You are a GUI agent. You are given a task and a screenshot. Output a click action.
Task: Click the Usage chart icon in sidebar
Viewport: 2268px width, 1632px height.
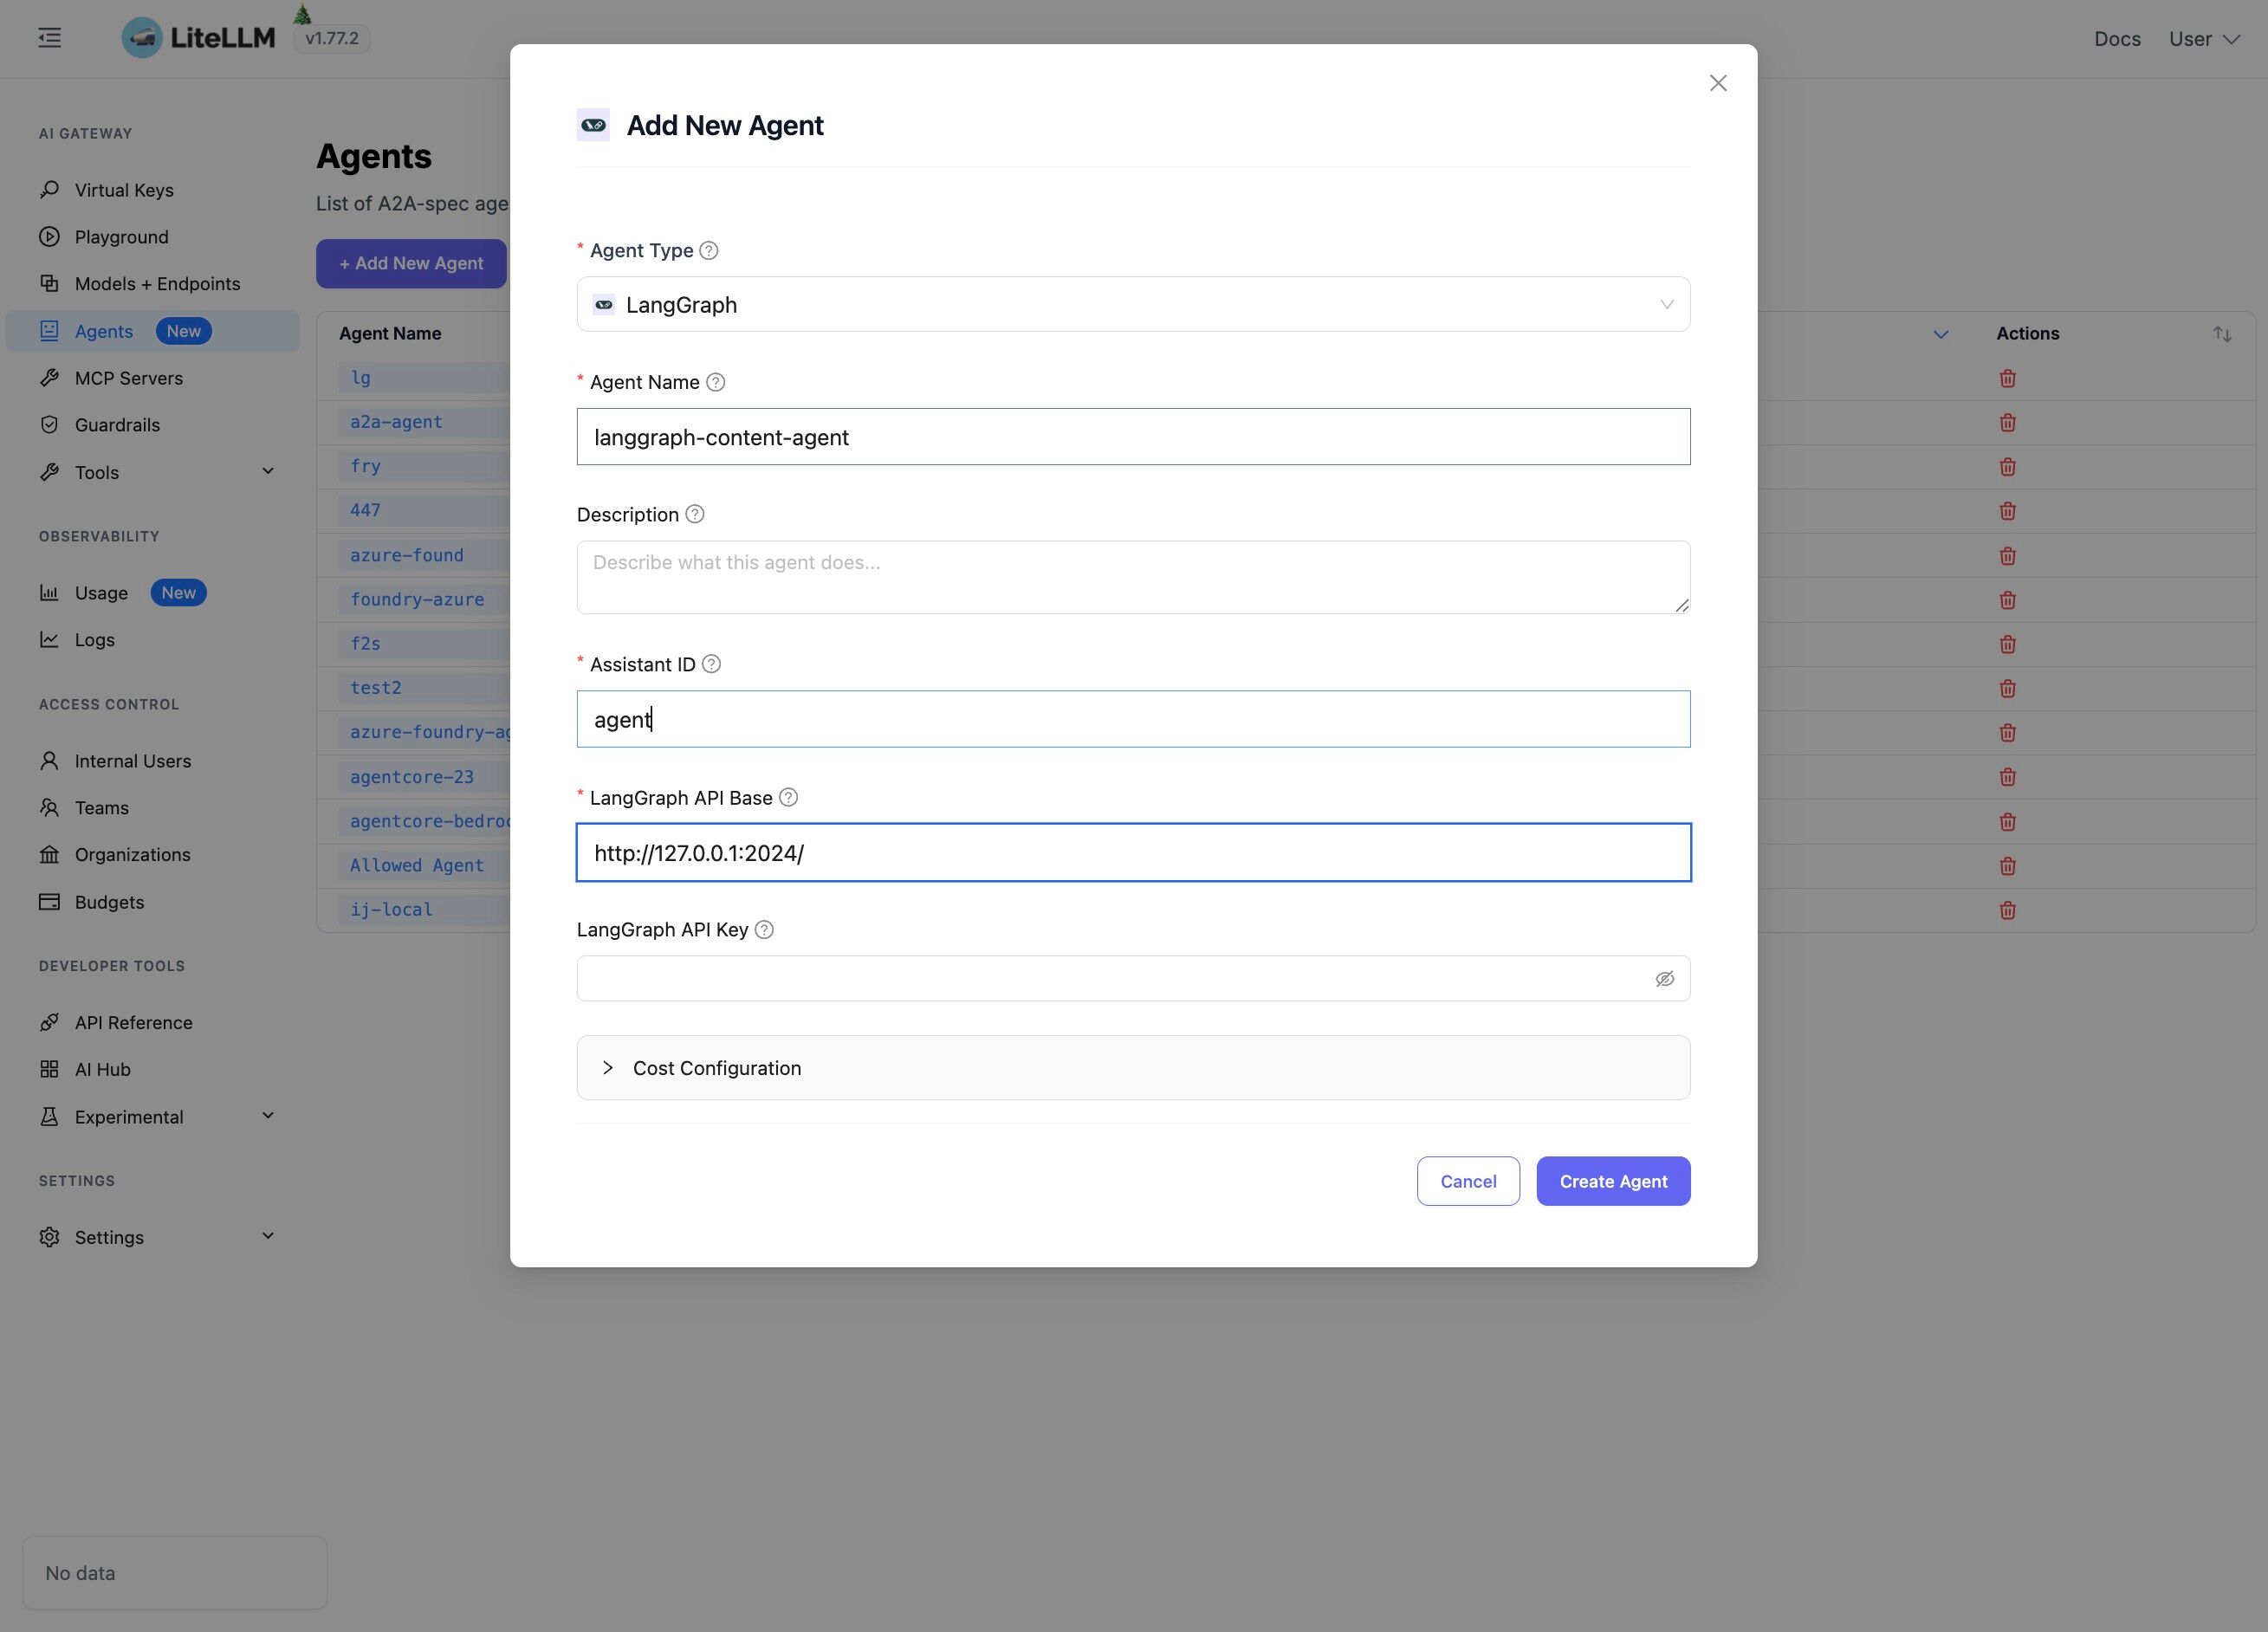(x=50, y=592)
